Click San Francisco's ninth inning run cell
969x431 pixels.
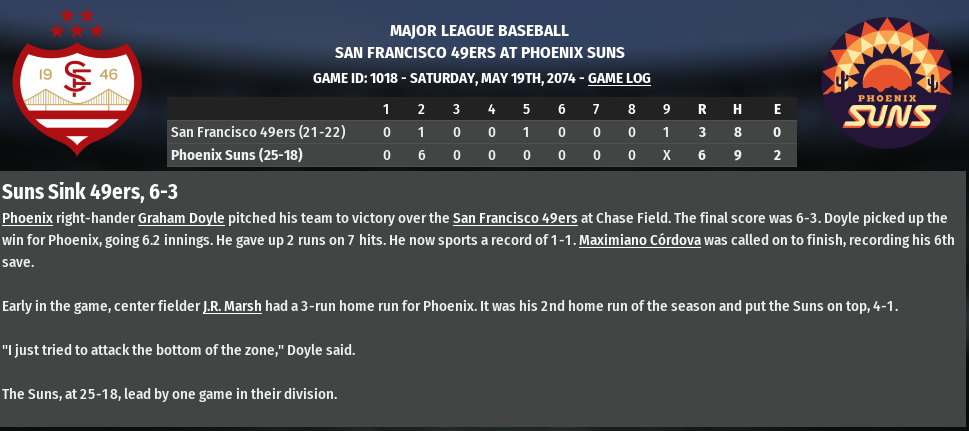[x=666, y=131]
